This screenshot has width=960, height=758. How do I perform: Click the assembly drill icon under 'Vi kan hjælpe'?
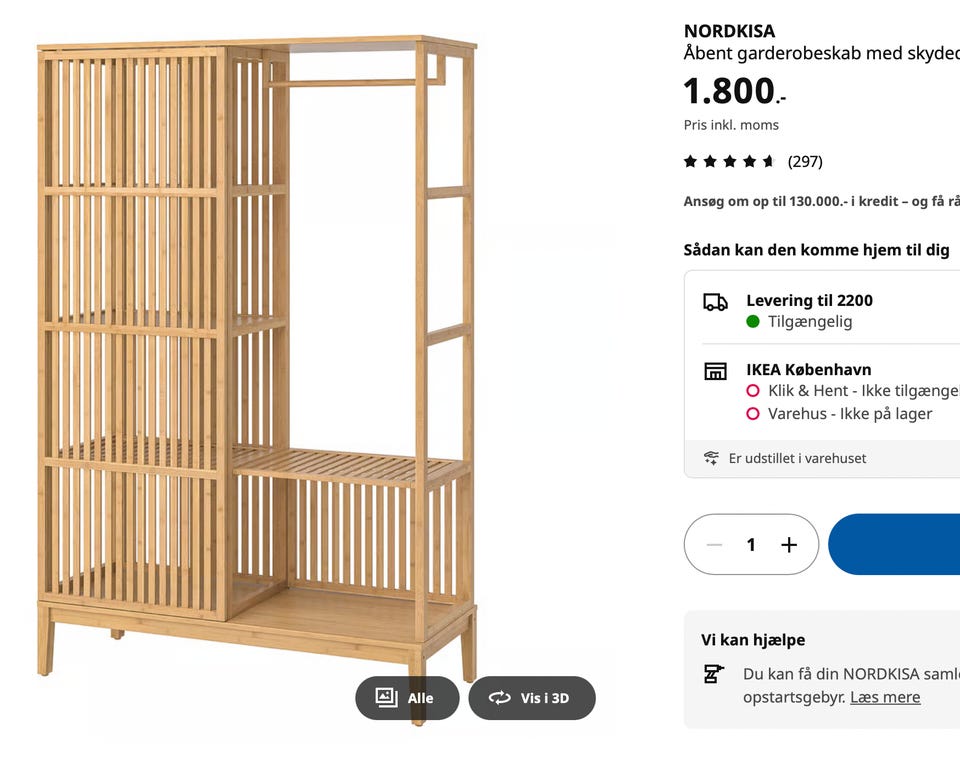point(714,674)
